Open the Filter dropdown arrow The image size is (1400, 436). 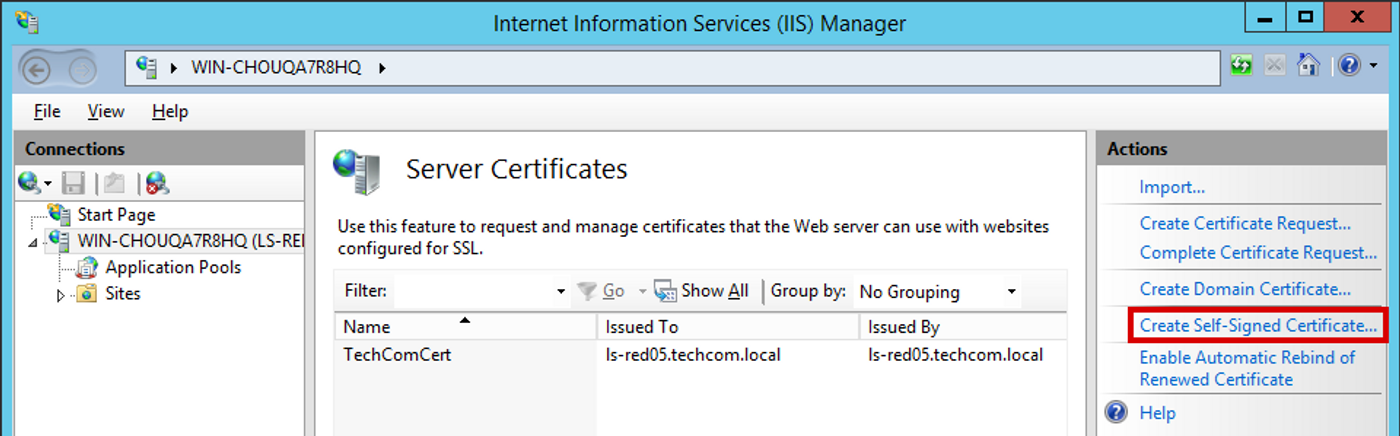[x=561, y=292]
